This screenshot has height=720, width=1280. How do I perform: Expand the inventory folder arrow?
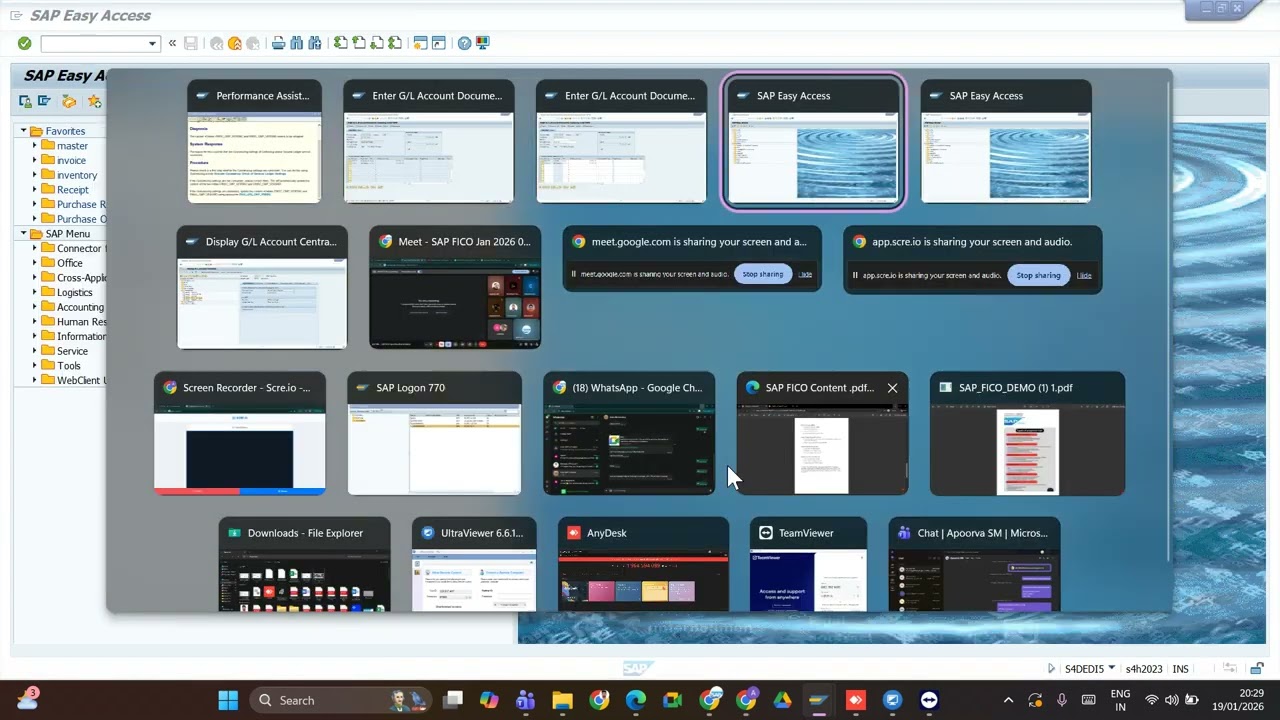click(x=34, y=175)
